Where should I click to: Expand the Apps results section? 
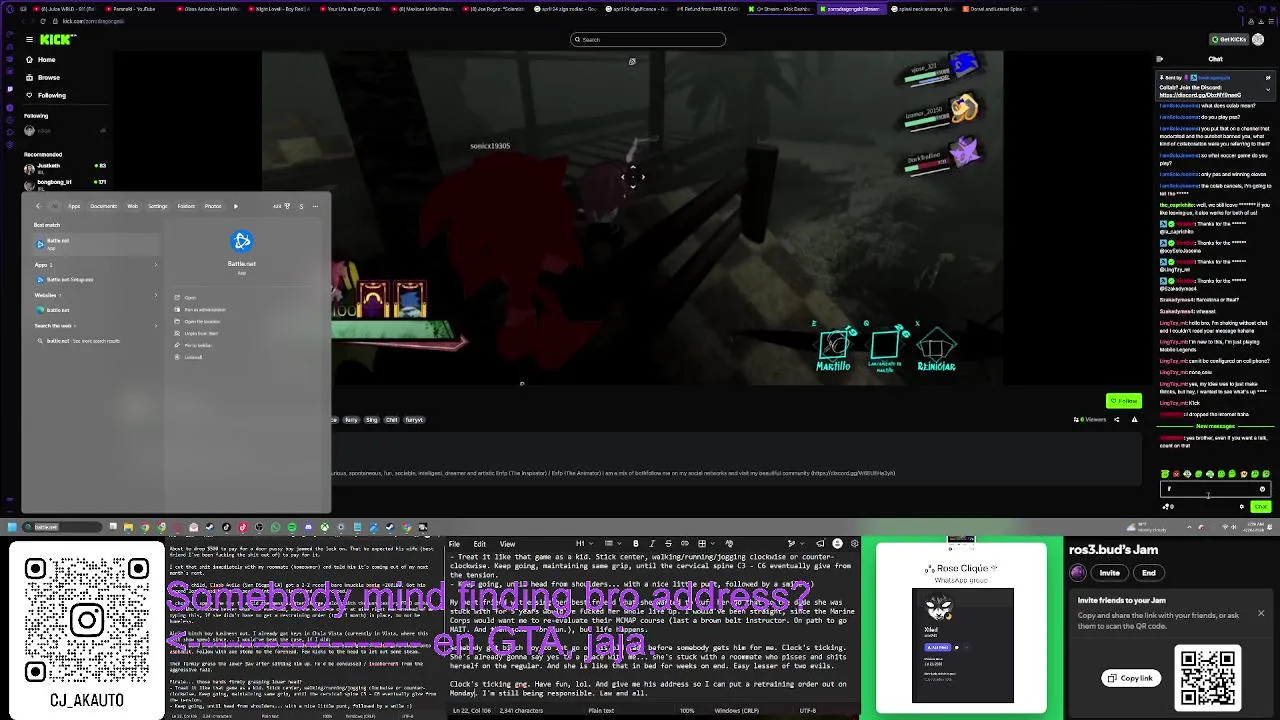pos(156,265)
